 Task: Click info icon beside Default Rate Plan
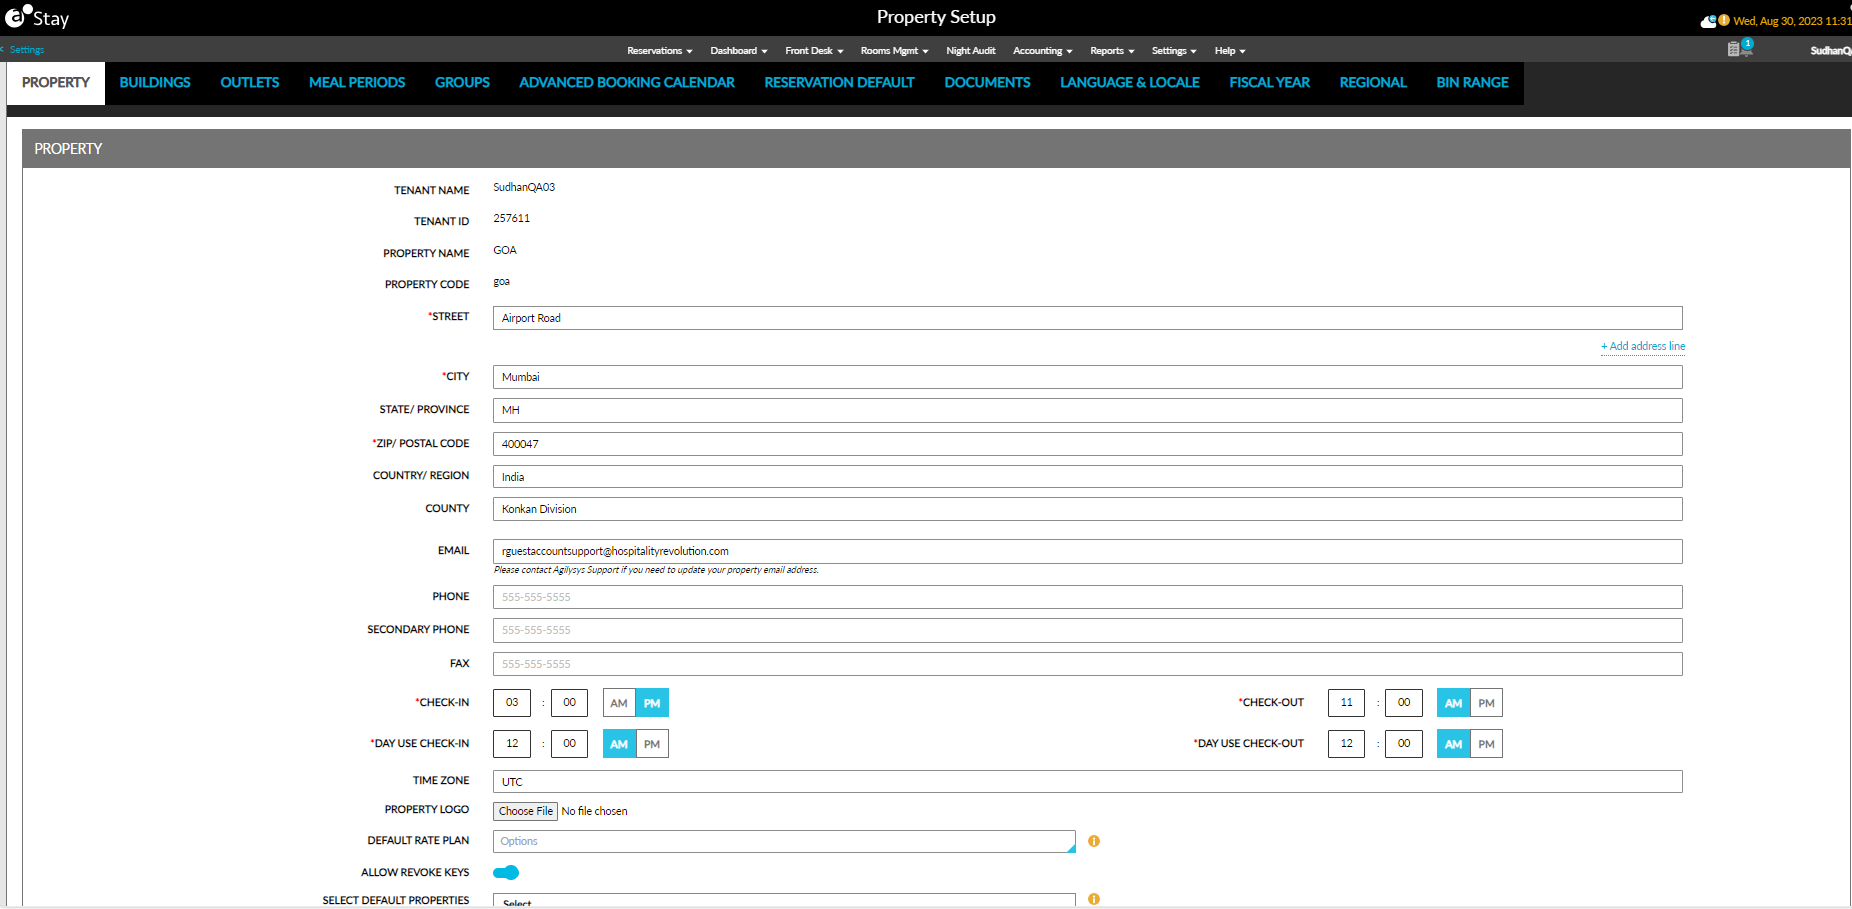1094,841
